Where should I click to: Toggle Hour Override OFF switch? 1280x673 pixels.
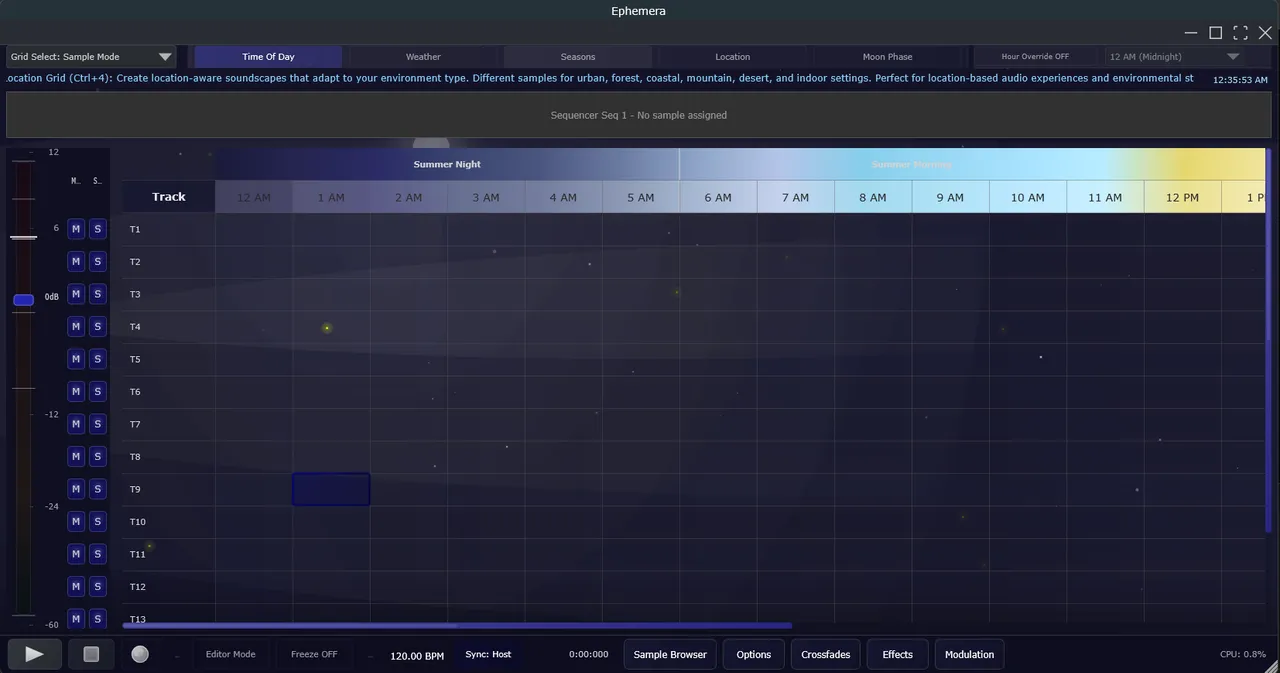coord(1035,57)
